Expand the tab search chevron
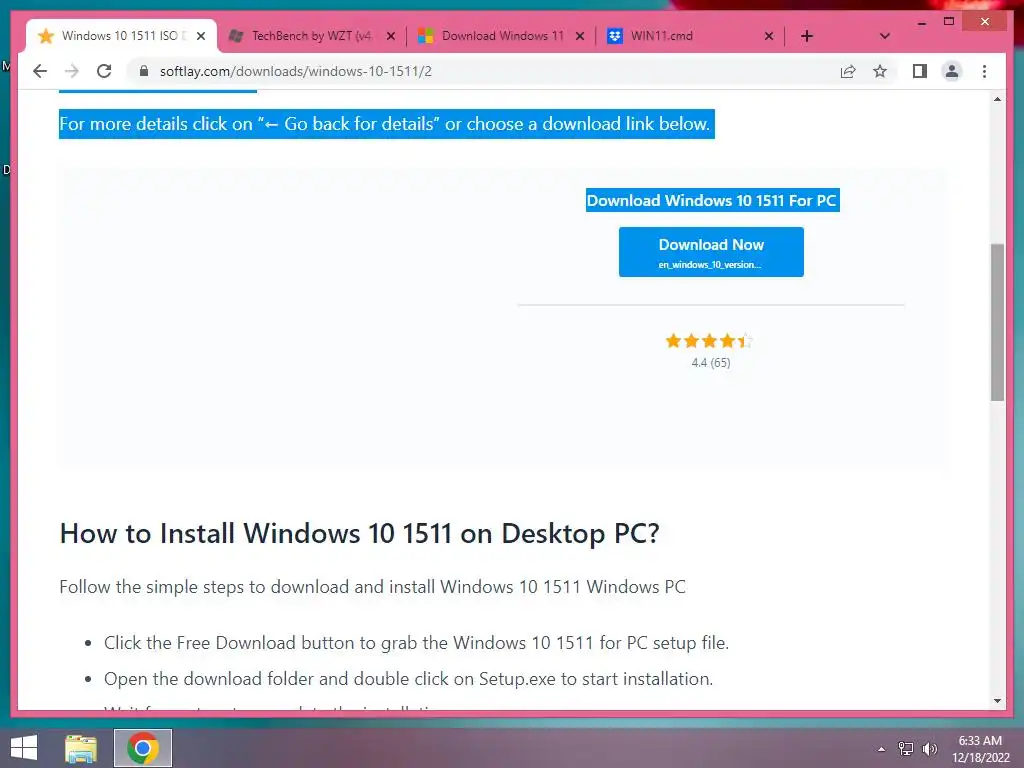Screen dimensions: 1024x768 [x=885, y=36]
